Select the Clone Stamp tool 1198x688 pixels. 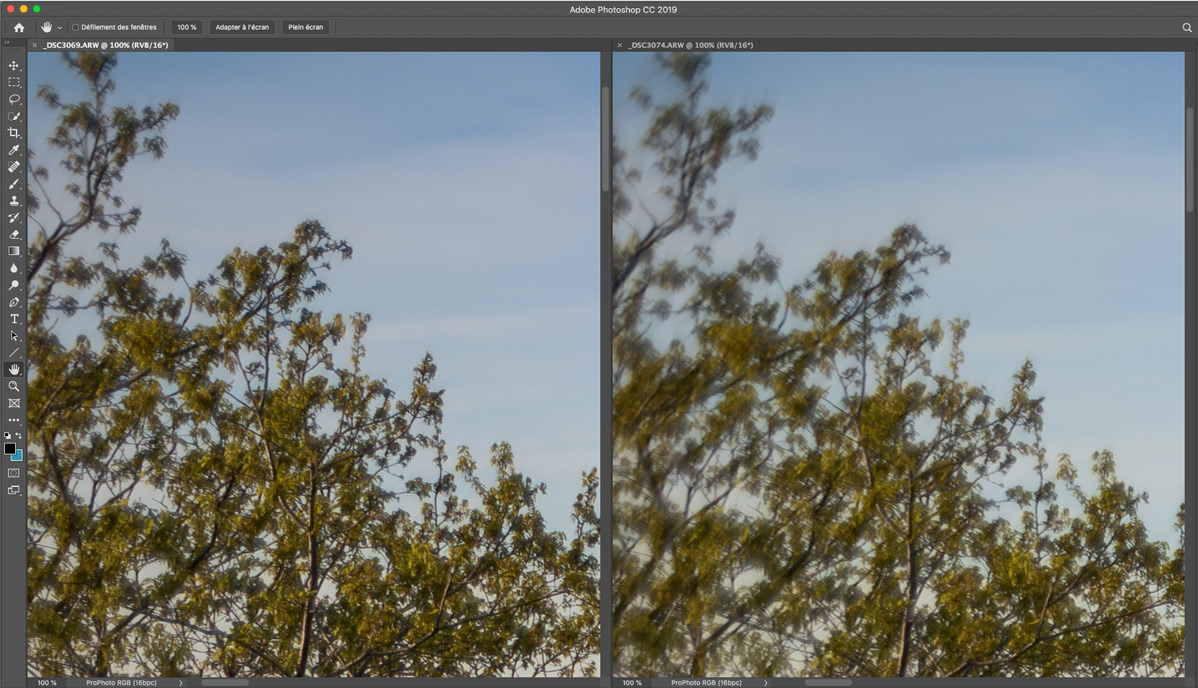click(14, 201)
